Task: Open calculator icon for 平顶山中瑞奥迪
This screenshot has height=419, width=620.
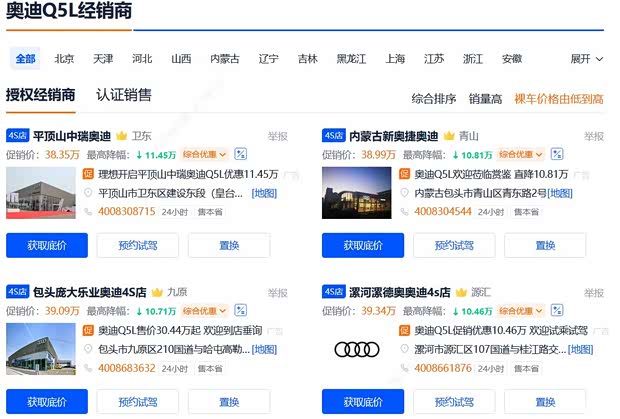Action: point(240,154)
